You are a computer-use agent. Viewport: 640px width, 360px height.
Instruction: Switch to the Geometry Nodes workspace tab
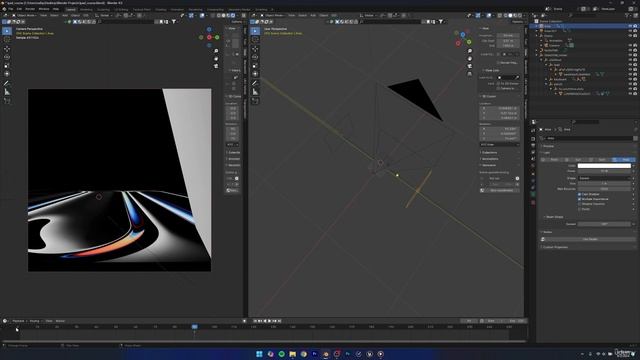(x=239, y=9)
